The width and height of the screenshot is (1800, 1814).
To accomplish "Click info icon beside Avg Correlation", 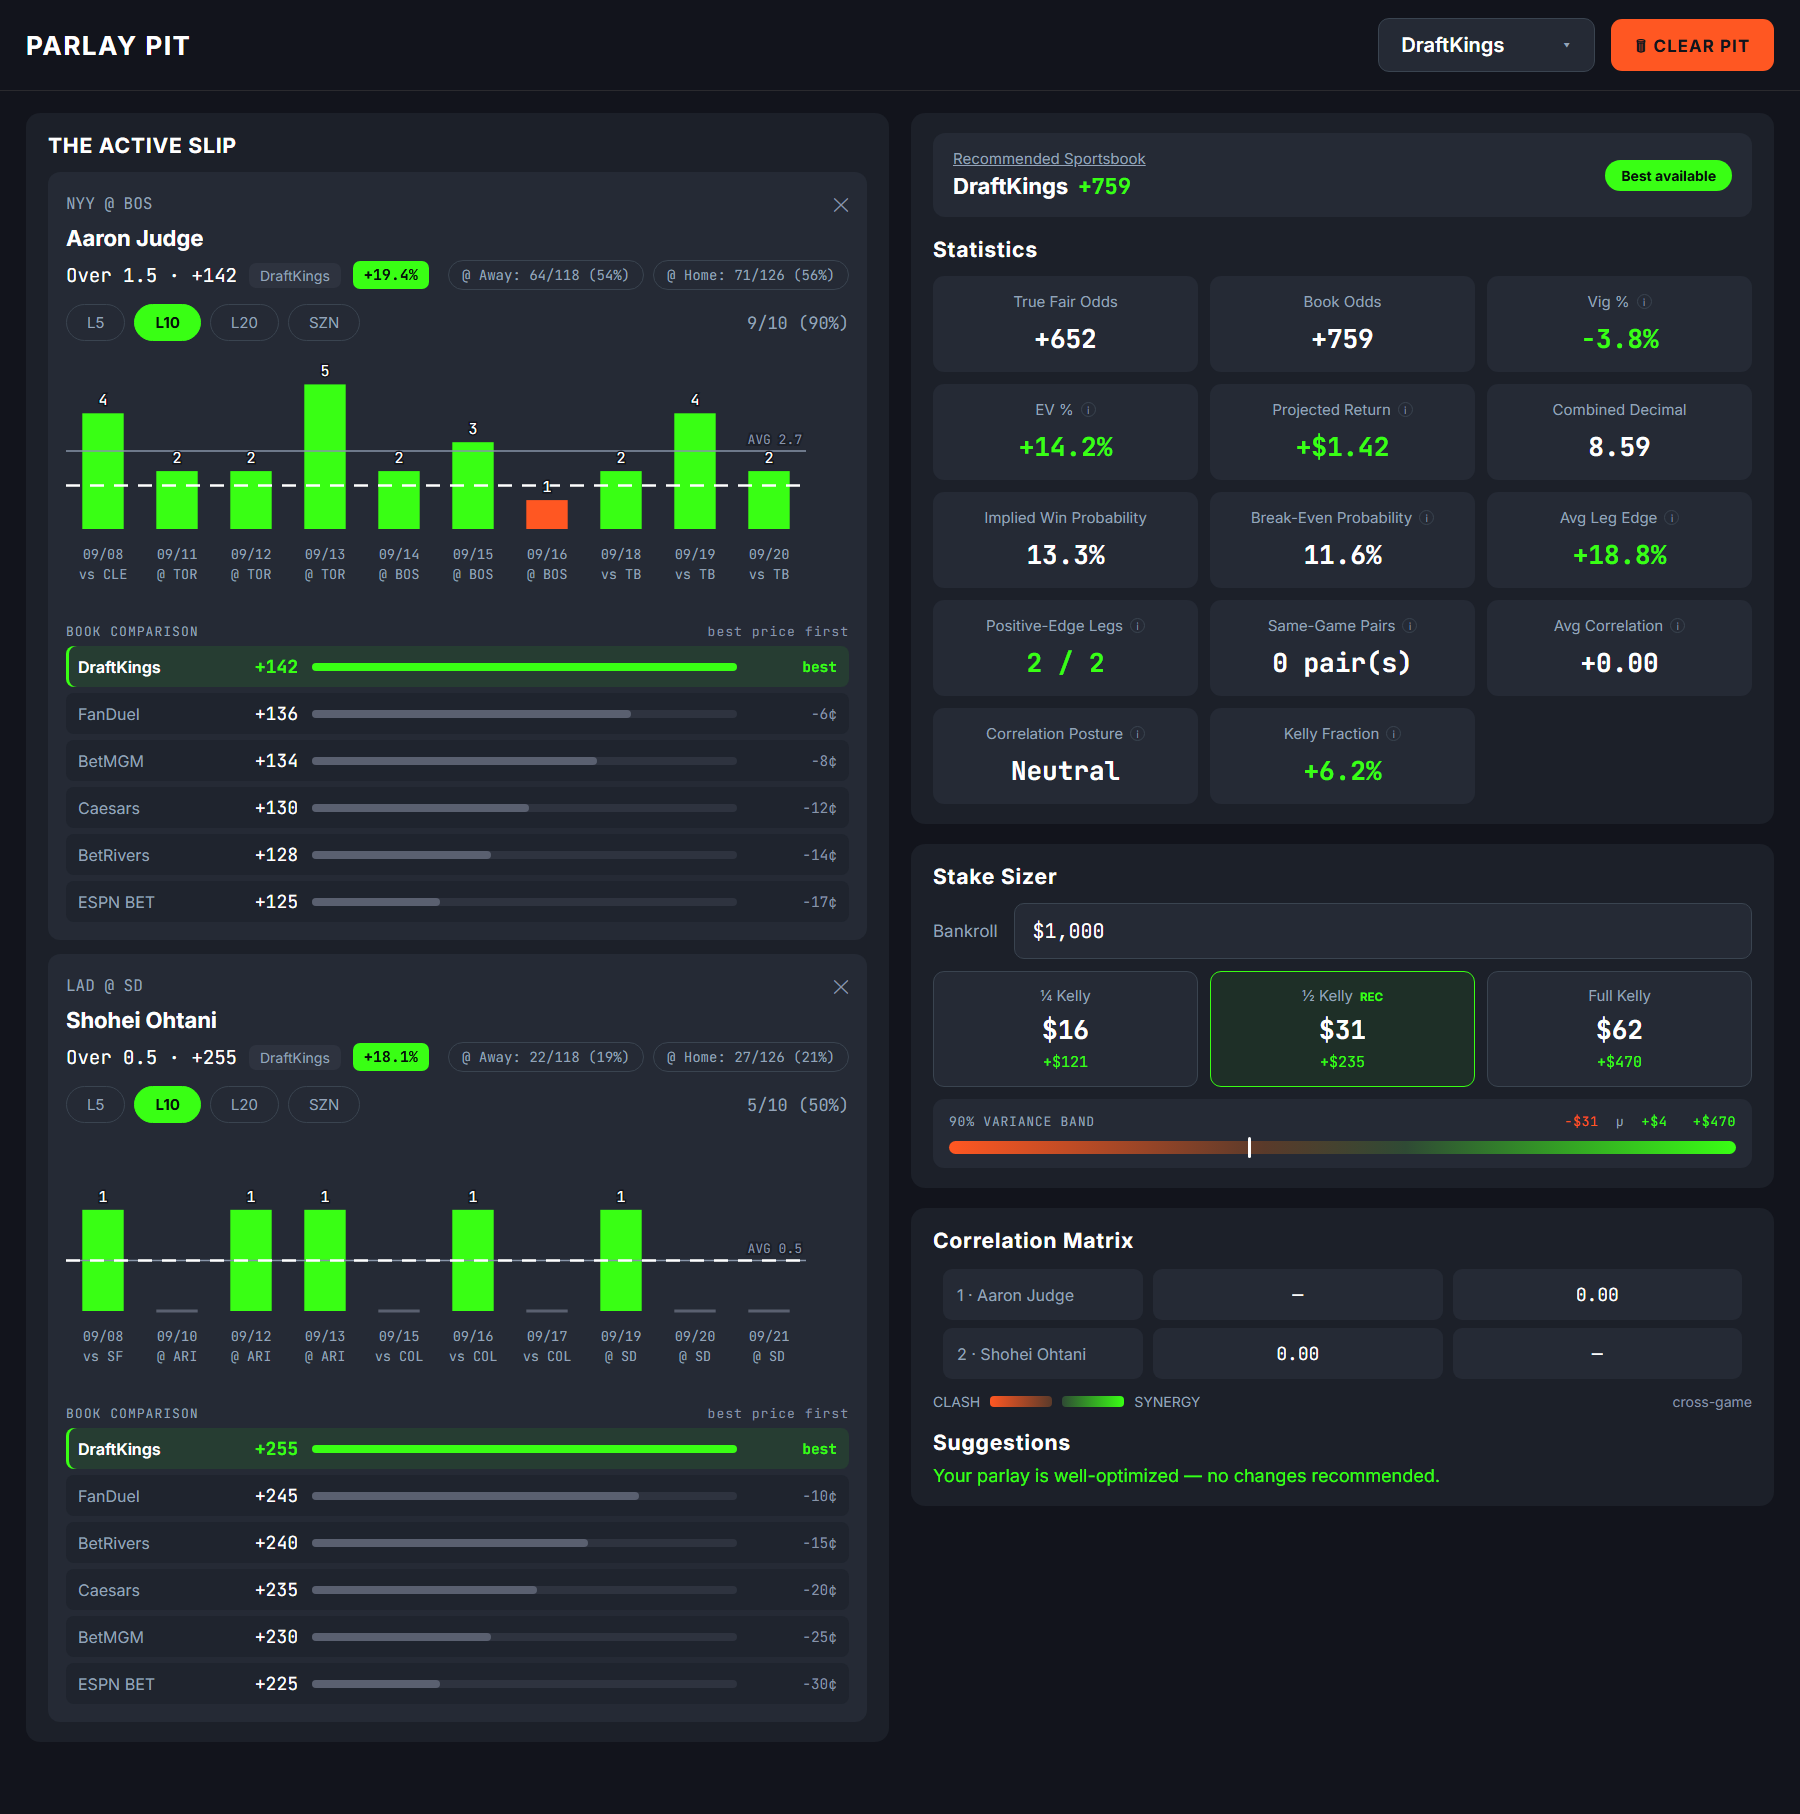I will [x=1678, y=626].
